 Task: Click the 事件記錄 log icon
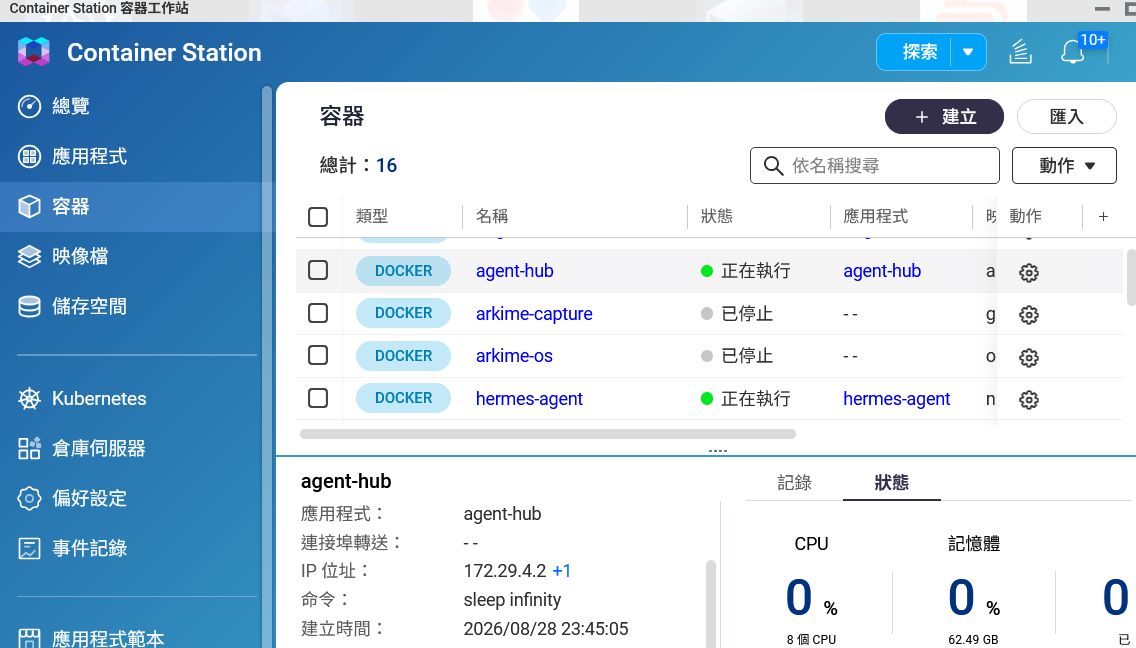29,549
